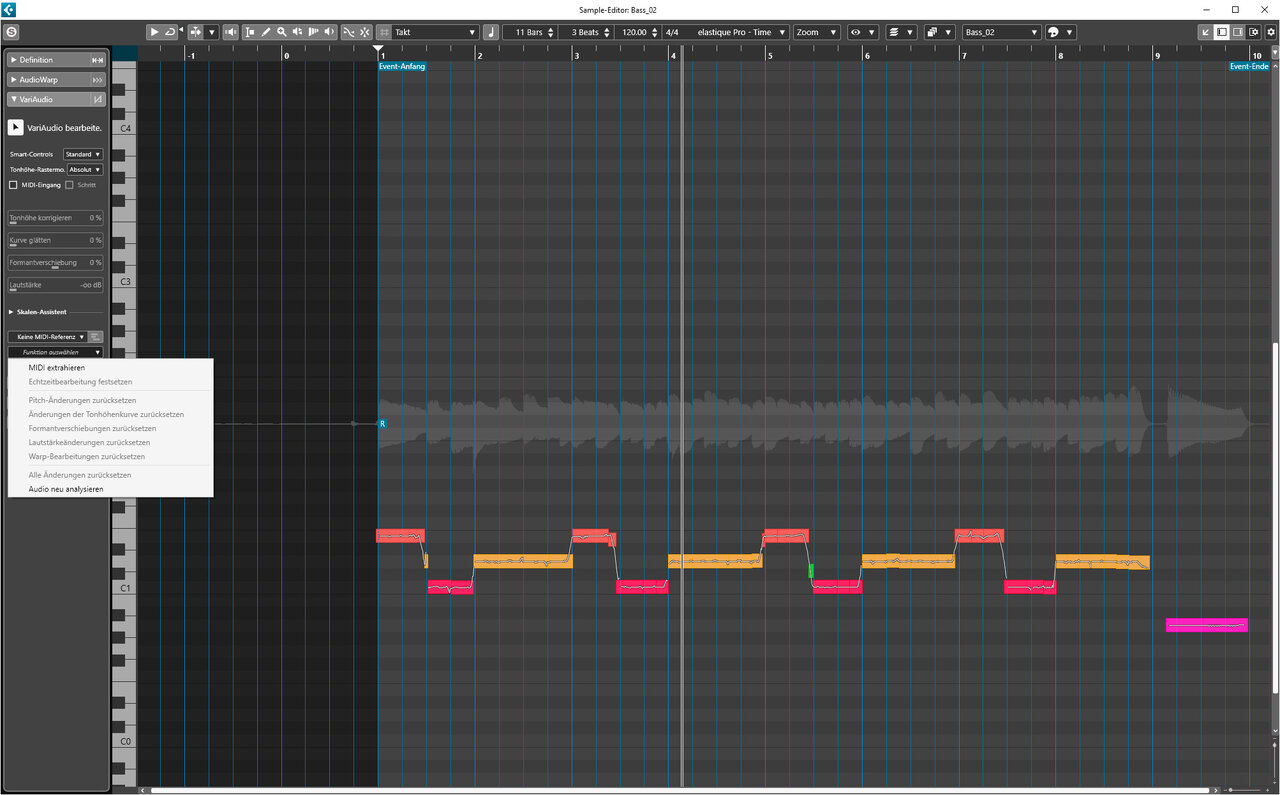The image size is (1280, 795).
Task: Choose MIDI extrahieren from the menu
Action: coord(56,368)
